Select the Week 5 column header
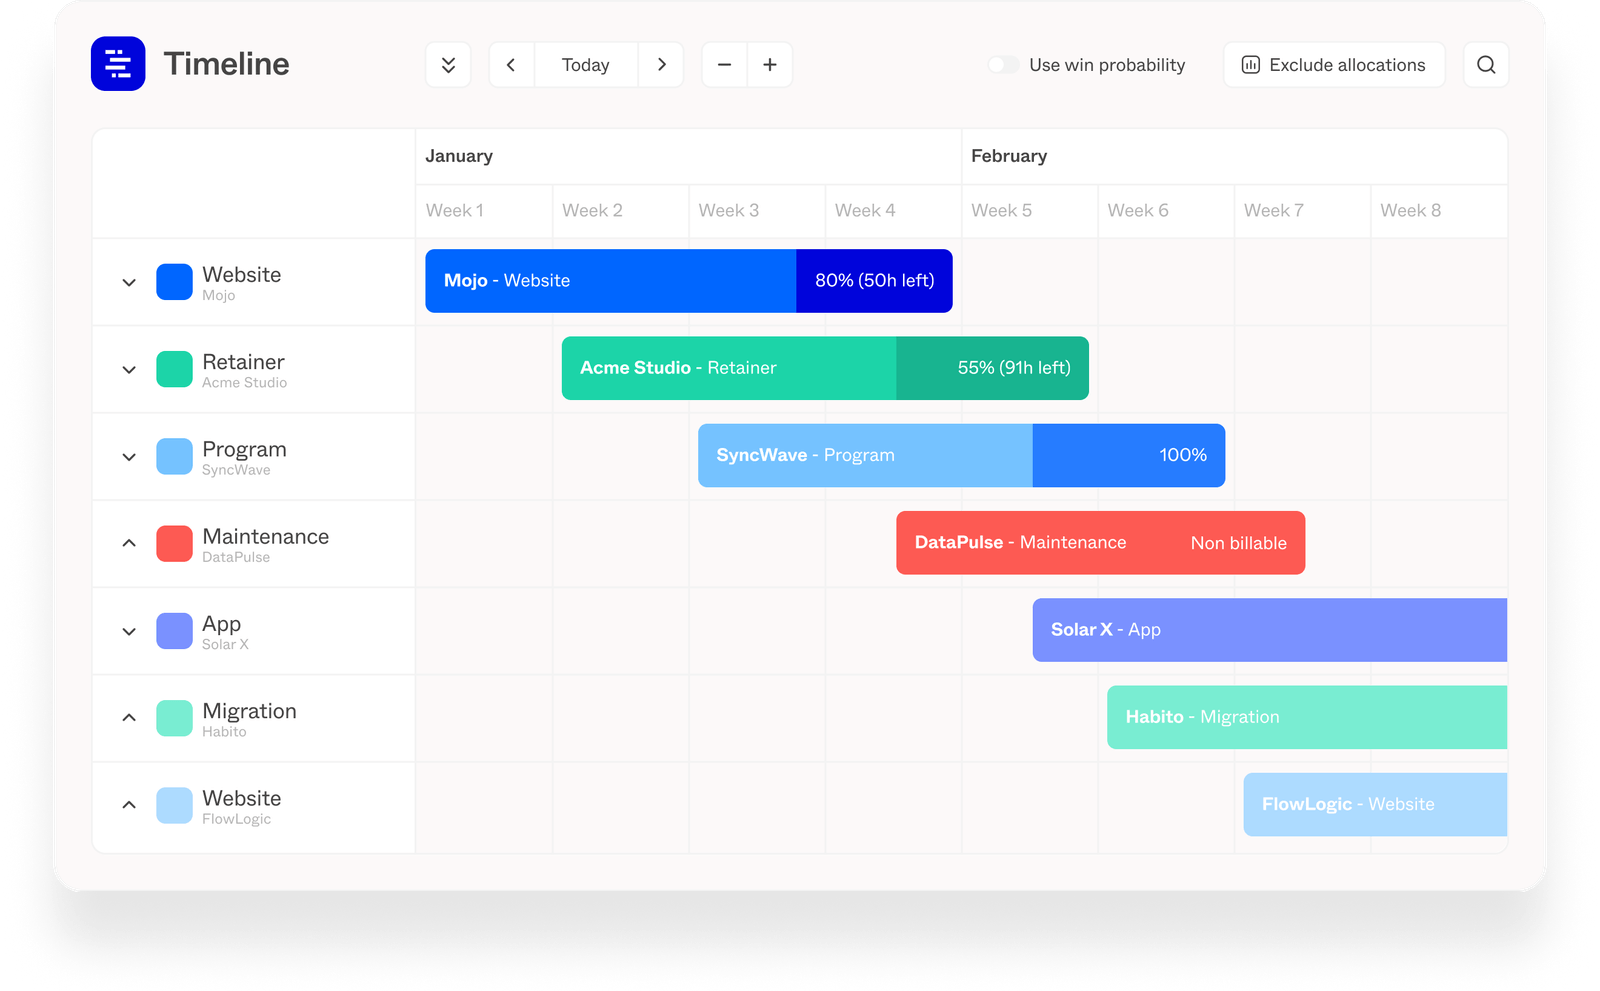The width and height of the screenshot is (1600, 991). point(1000,210)
